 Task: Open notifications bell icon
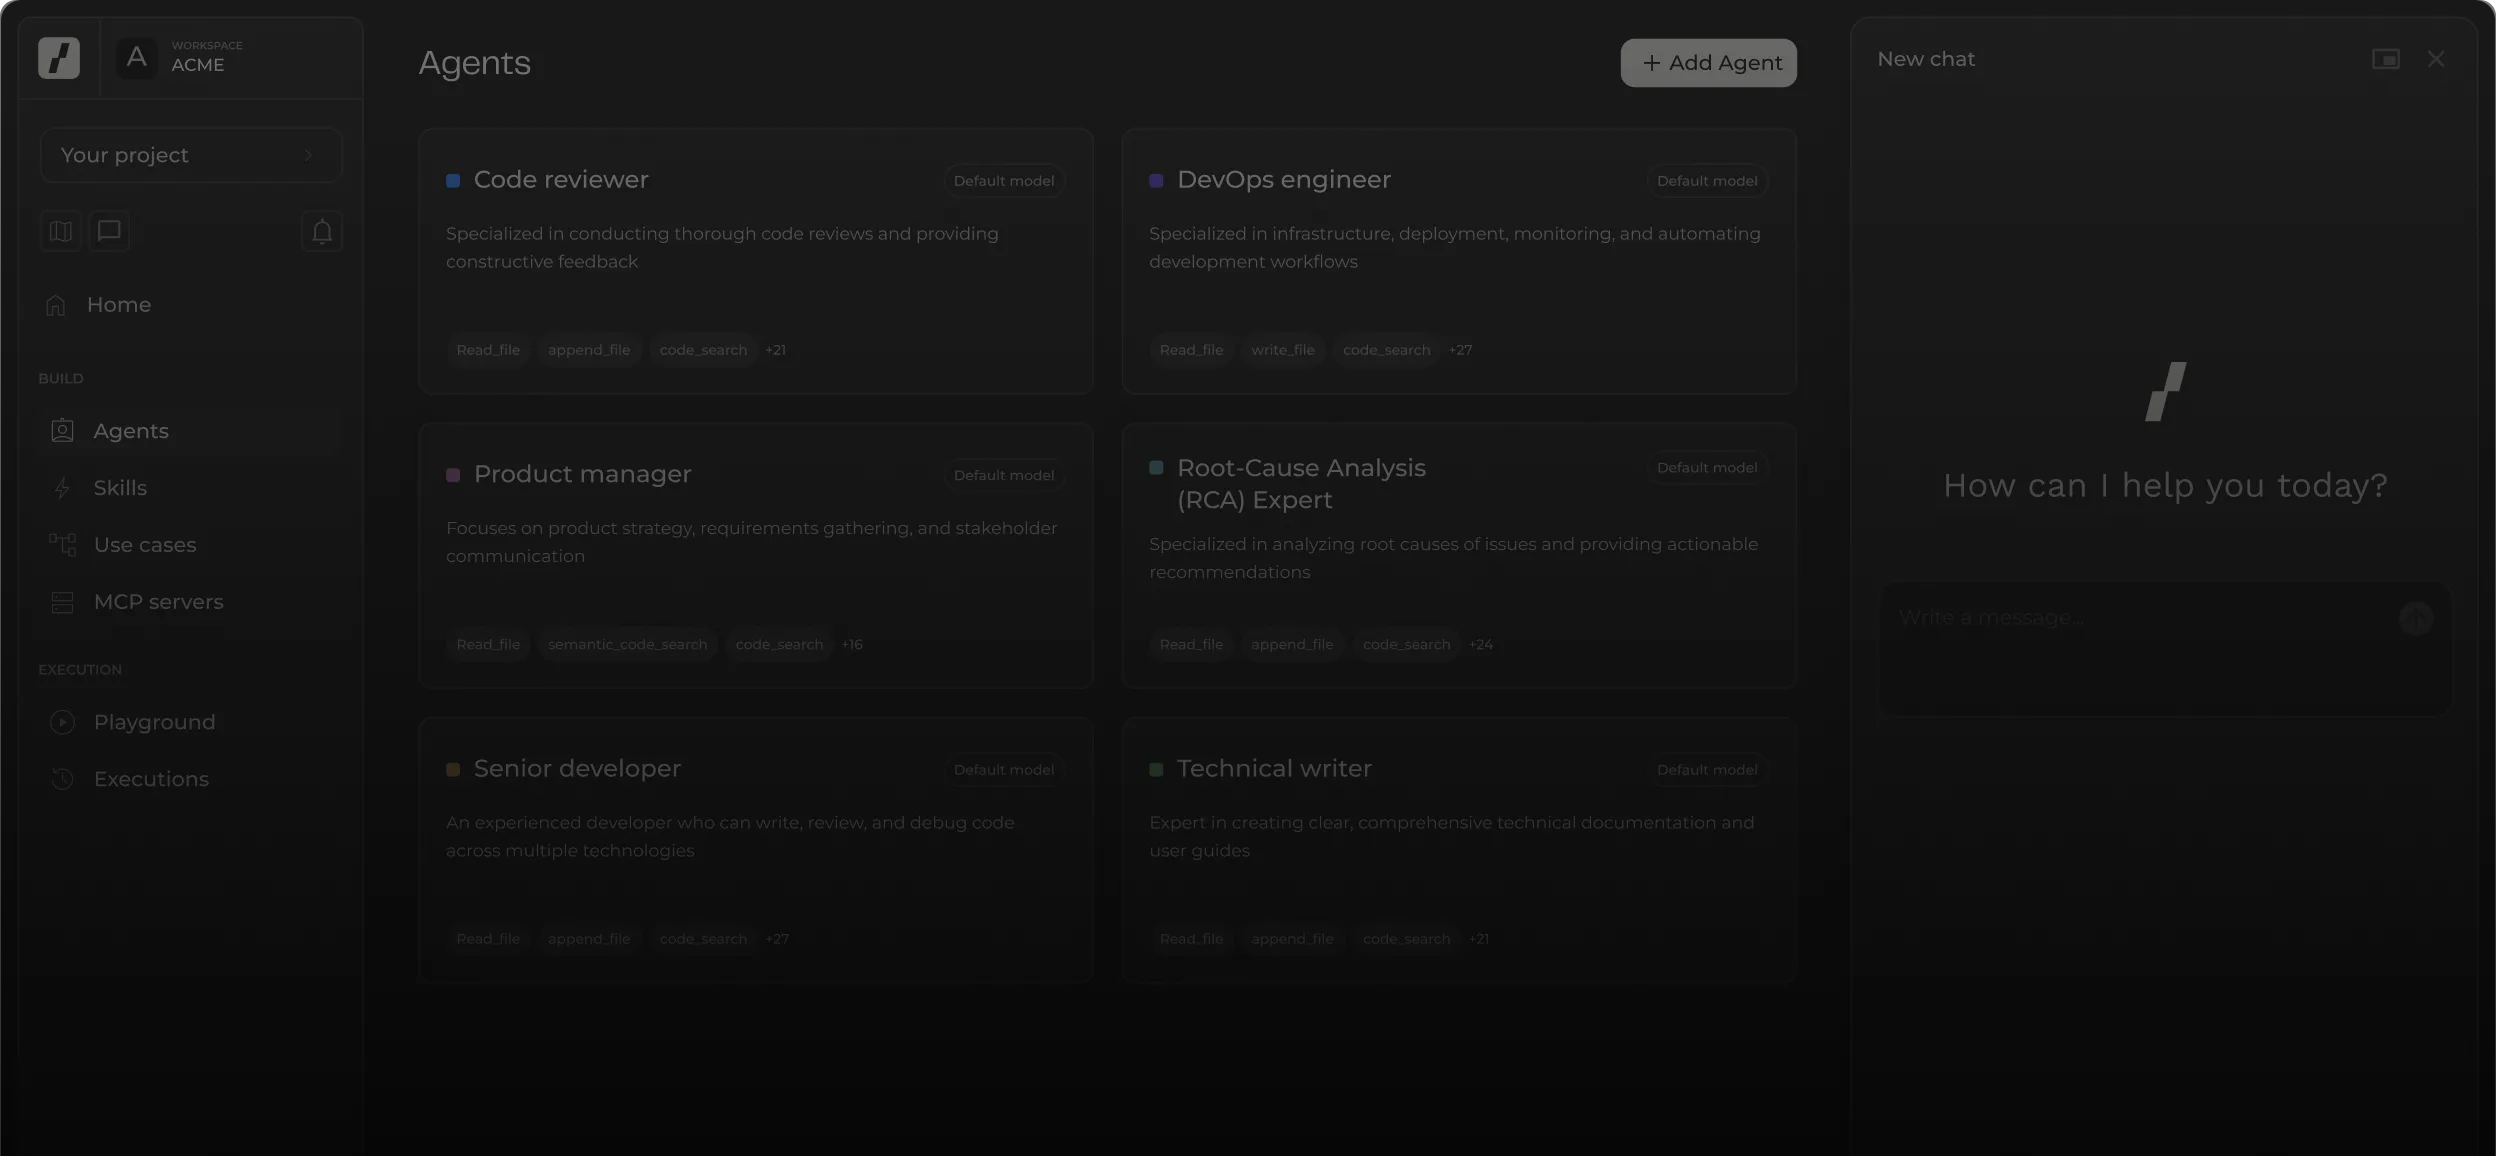(322, 232)
